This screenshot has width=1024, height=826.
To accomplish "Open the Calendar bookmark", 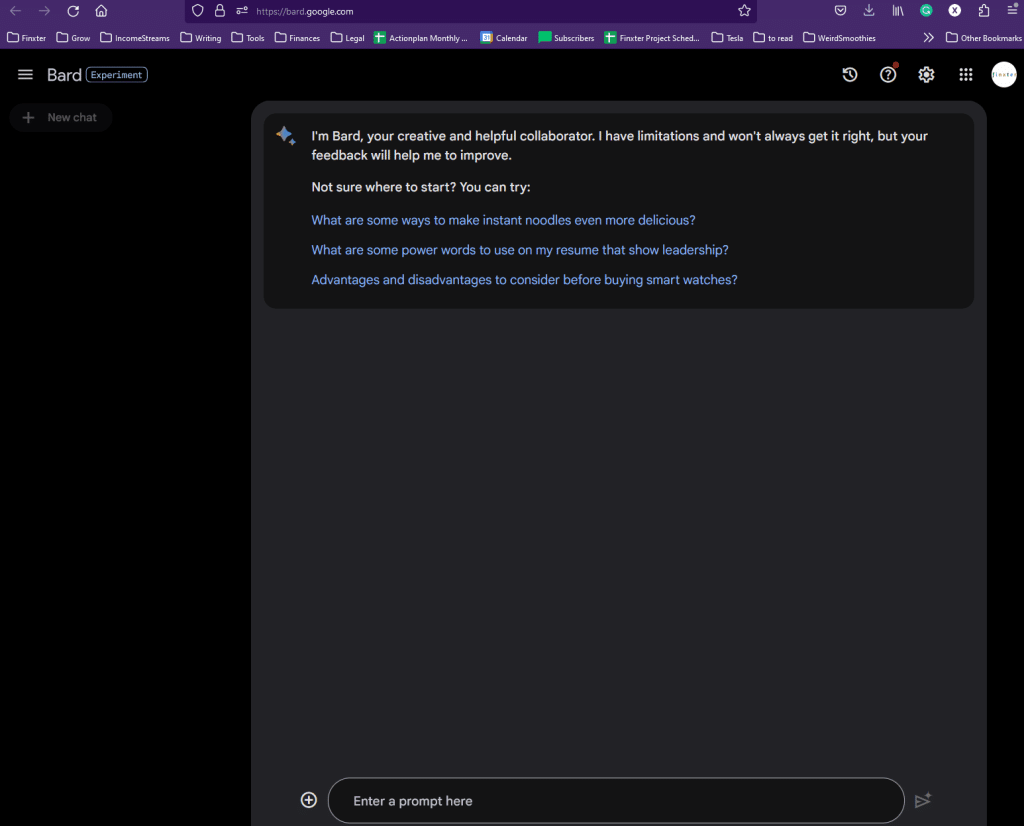I will [x=504, y=38].
